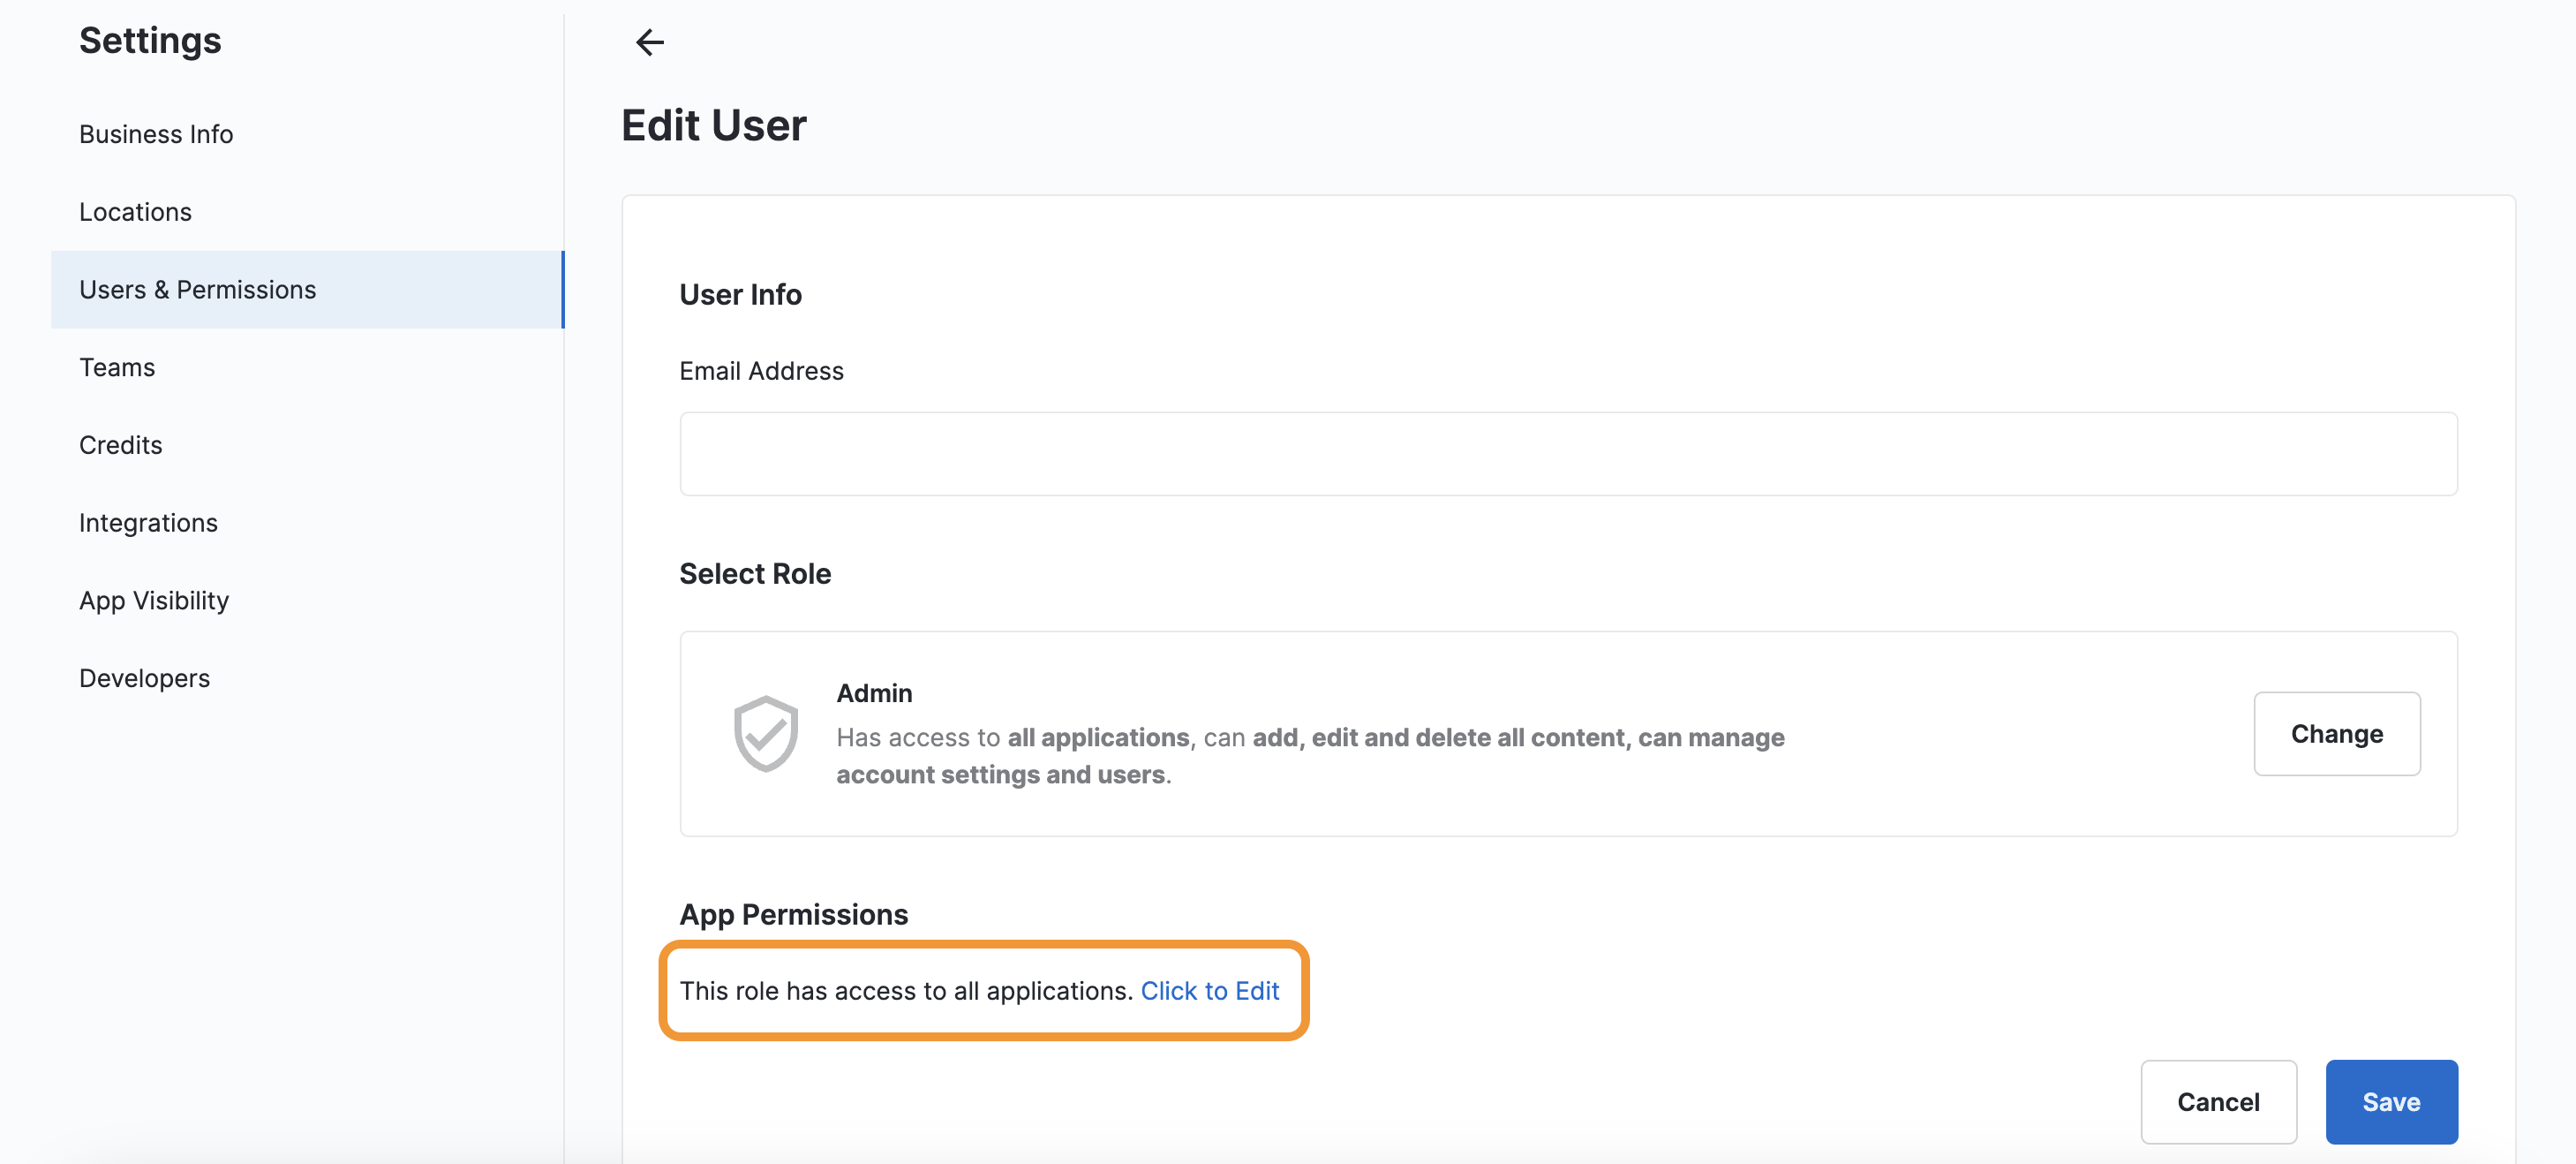This screenshot has width=2576, height=1164.
Task: Open Business Info settings
Action: (x=156, y=134)
